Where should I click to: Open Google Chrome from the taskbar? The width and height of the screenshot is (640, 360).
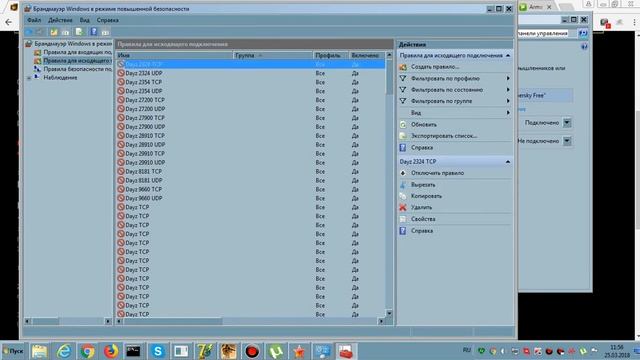click(87, 351)
